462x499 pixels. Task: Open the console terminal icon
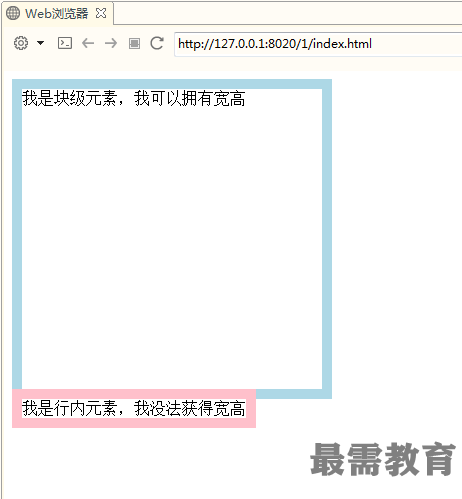(65, 43)
